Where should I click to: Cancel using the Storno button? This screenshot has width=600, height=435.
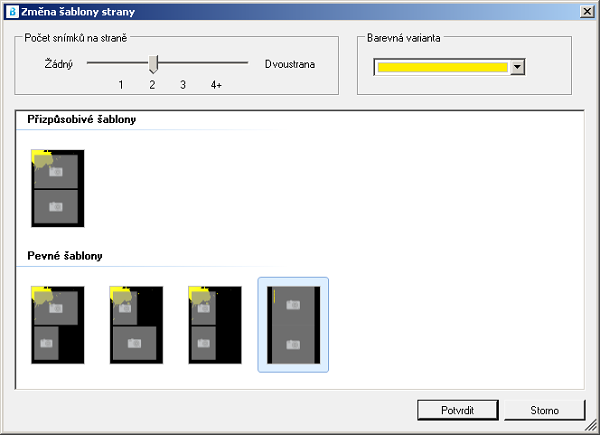[544, 410]
